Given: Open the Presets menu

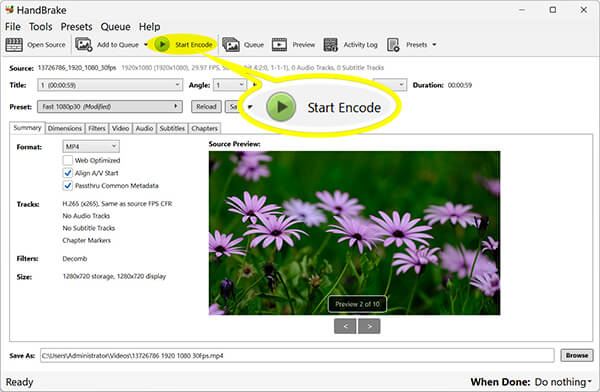Looking at the screenshot, I should click(77, 27).
